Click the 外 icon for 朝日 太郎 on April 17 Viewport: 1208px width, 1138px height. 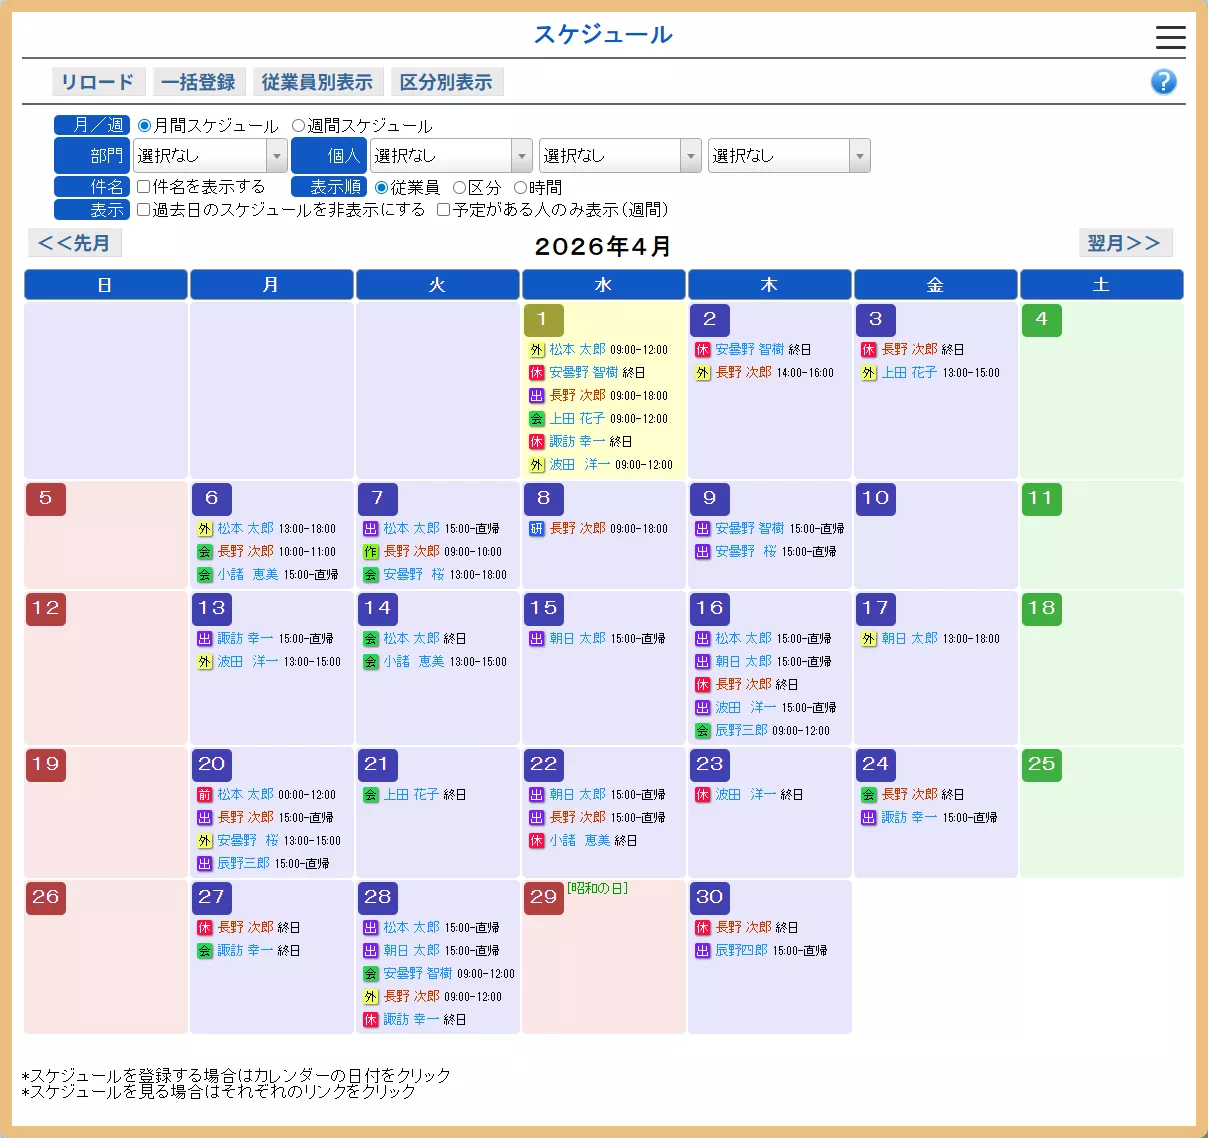tap(869, 639)
